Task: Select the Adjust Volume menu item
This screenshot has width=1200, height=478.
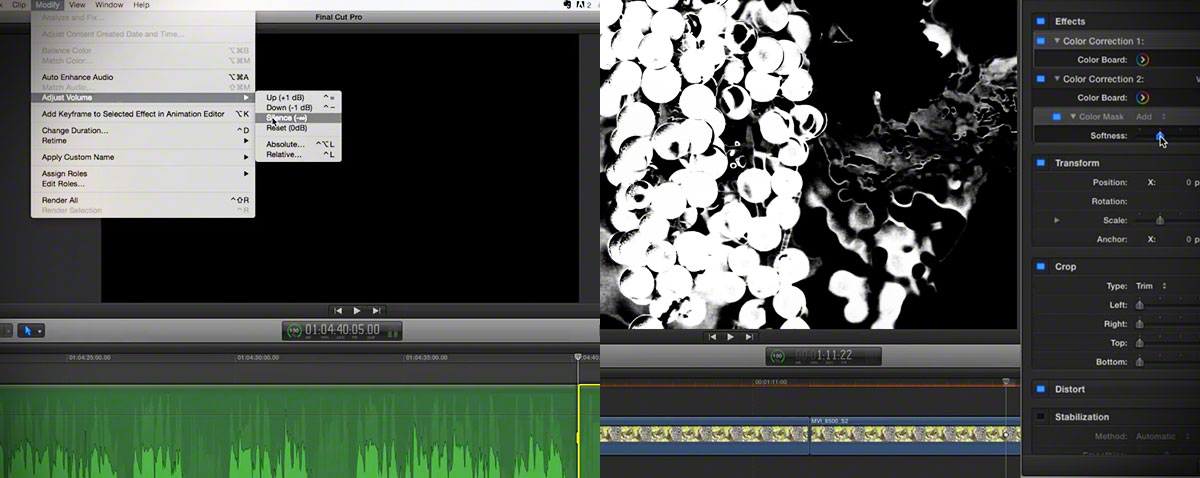Action: (x=143, y=98)
